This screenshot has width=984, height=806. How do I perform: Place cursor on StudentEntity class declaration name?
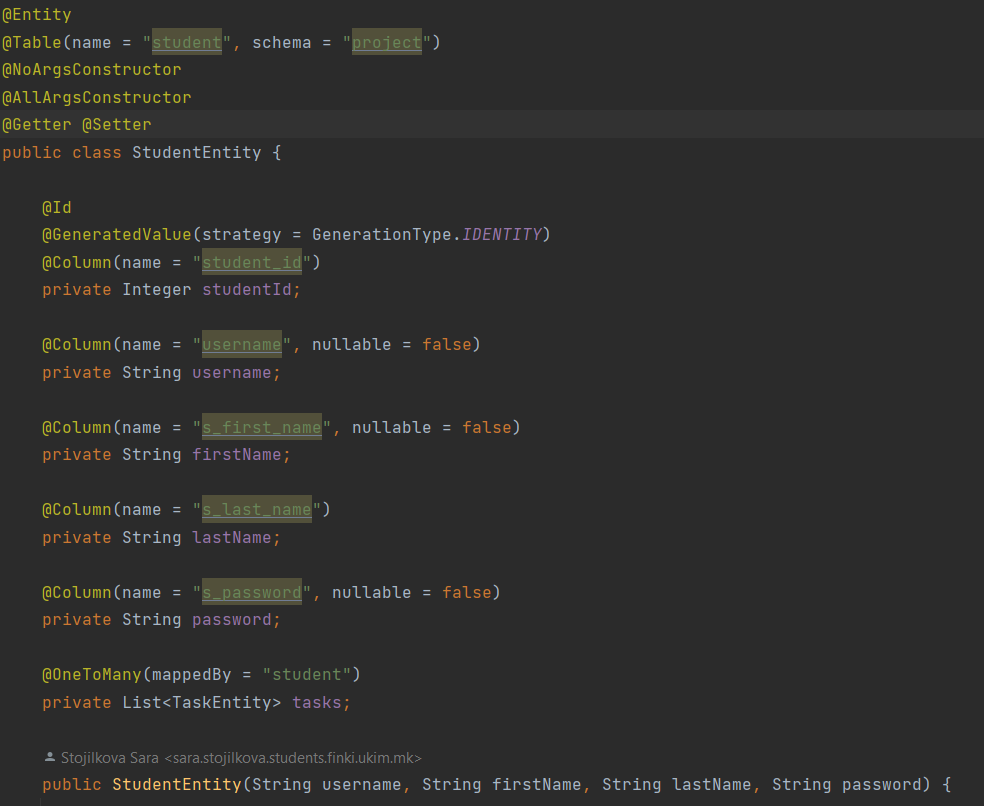point(196,153)
